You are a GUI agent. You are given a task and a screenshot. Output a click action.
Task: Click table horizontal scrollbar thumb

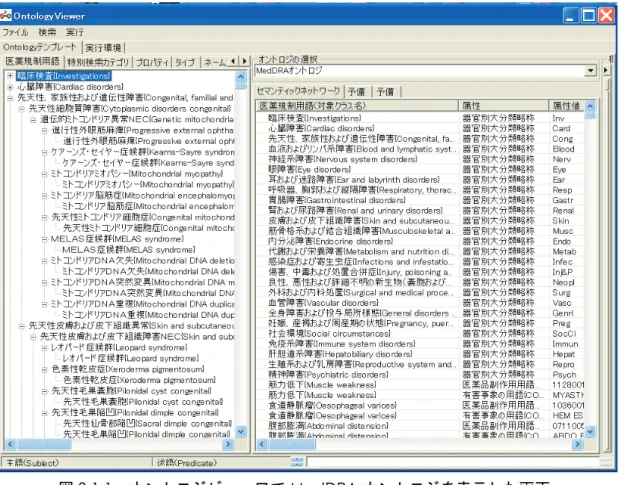[x=292, y=444]
